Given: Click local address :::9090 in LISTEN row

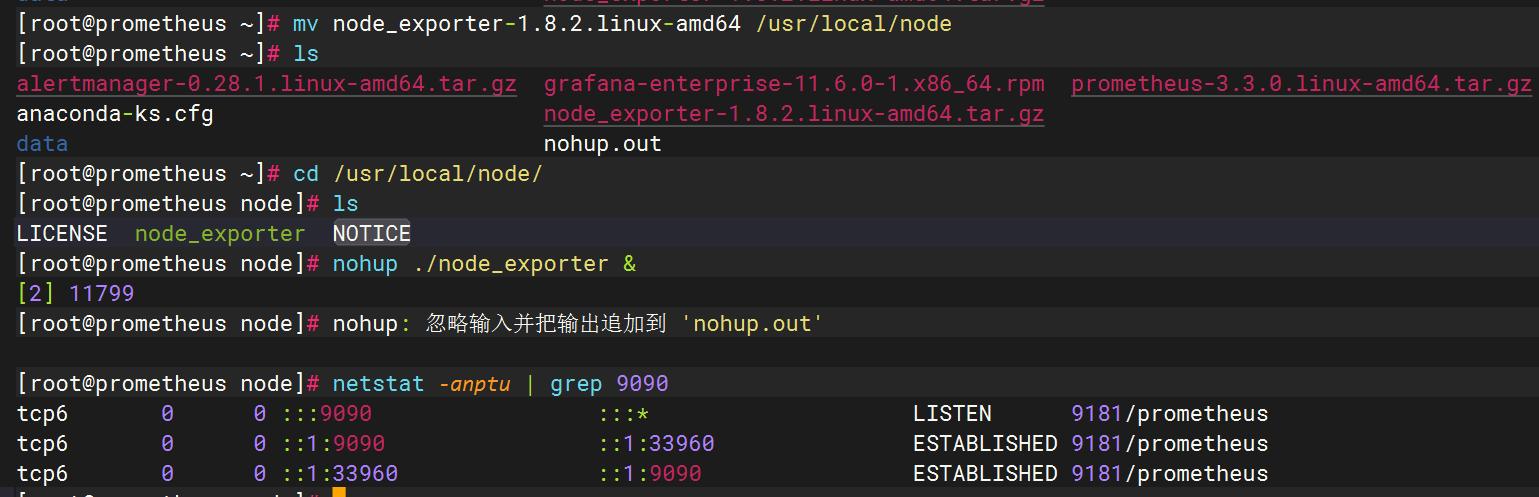Looking at the screenshot, I should pyautogui.click(x=326, y=414).
